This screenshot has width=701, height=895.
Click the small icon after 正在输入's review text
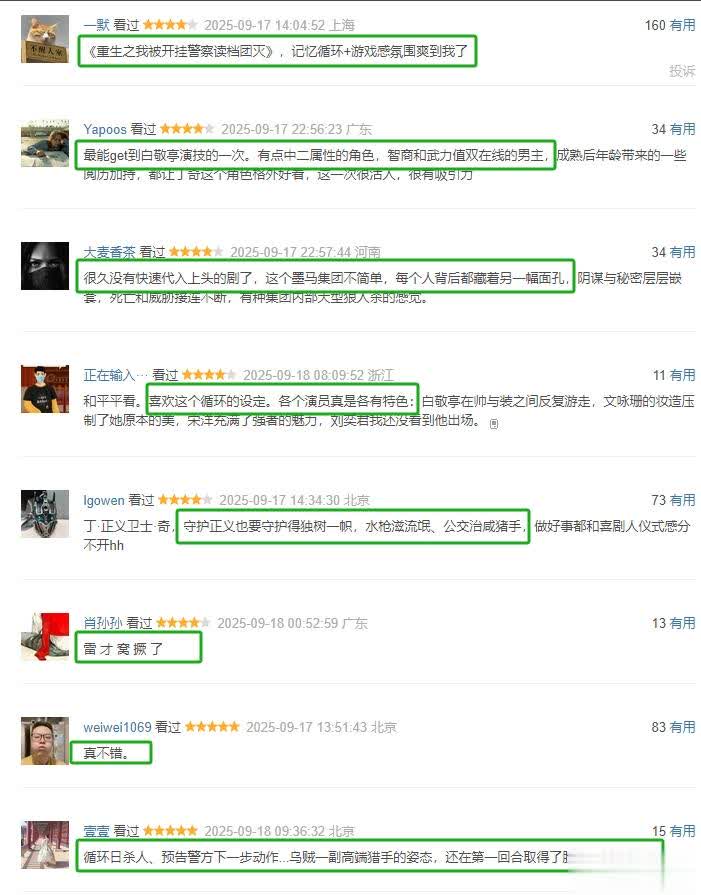coord(494,424)
